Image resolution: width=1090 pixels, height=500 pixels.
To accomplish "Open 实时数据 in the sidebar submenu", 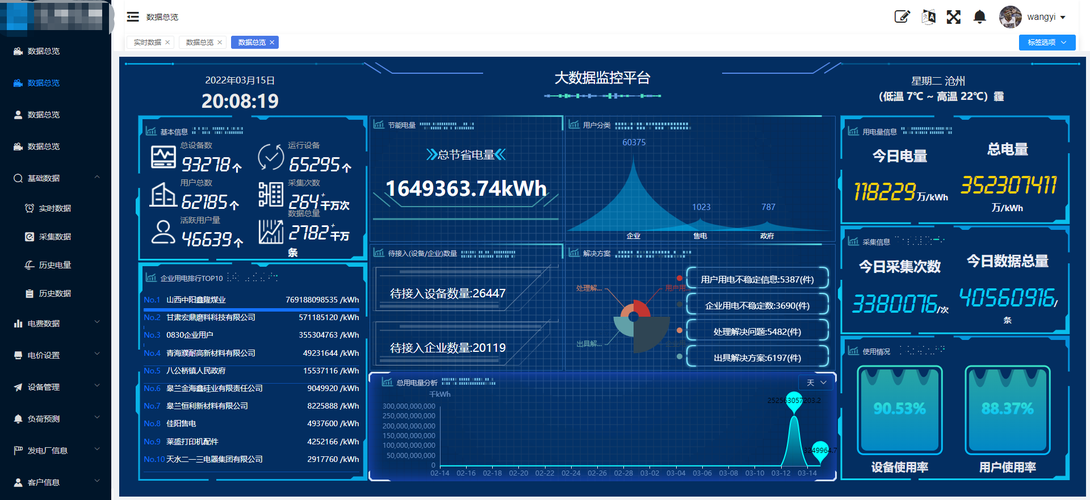I will click(x=54, y=208).
